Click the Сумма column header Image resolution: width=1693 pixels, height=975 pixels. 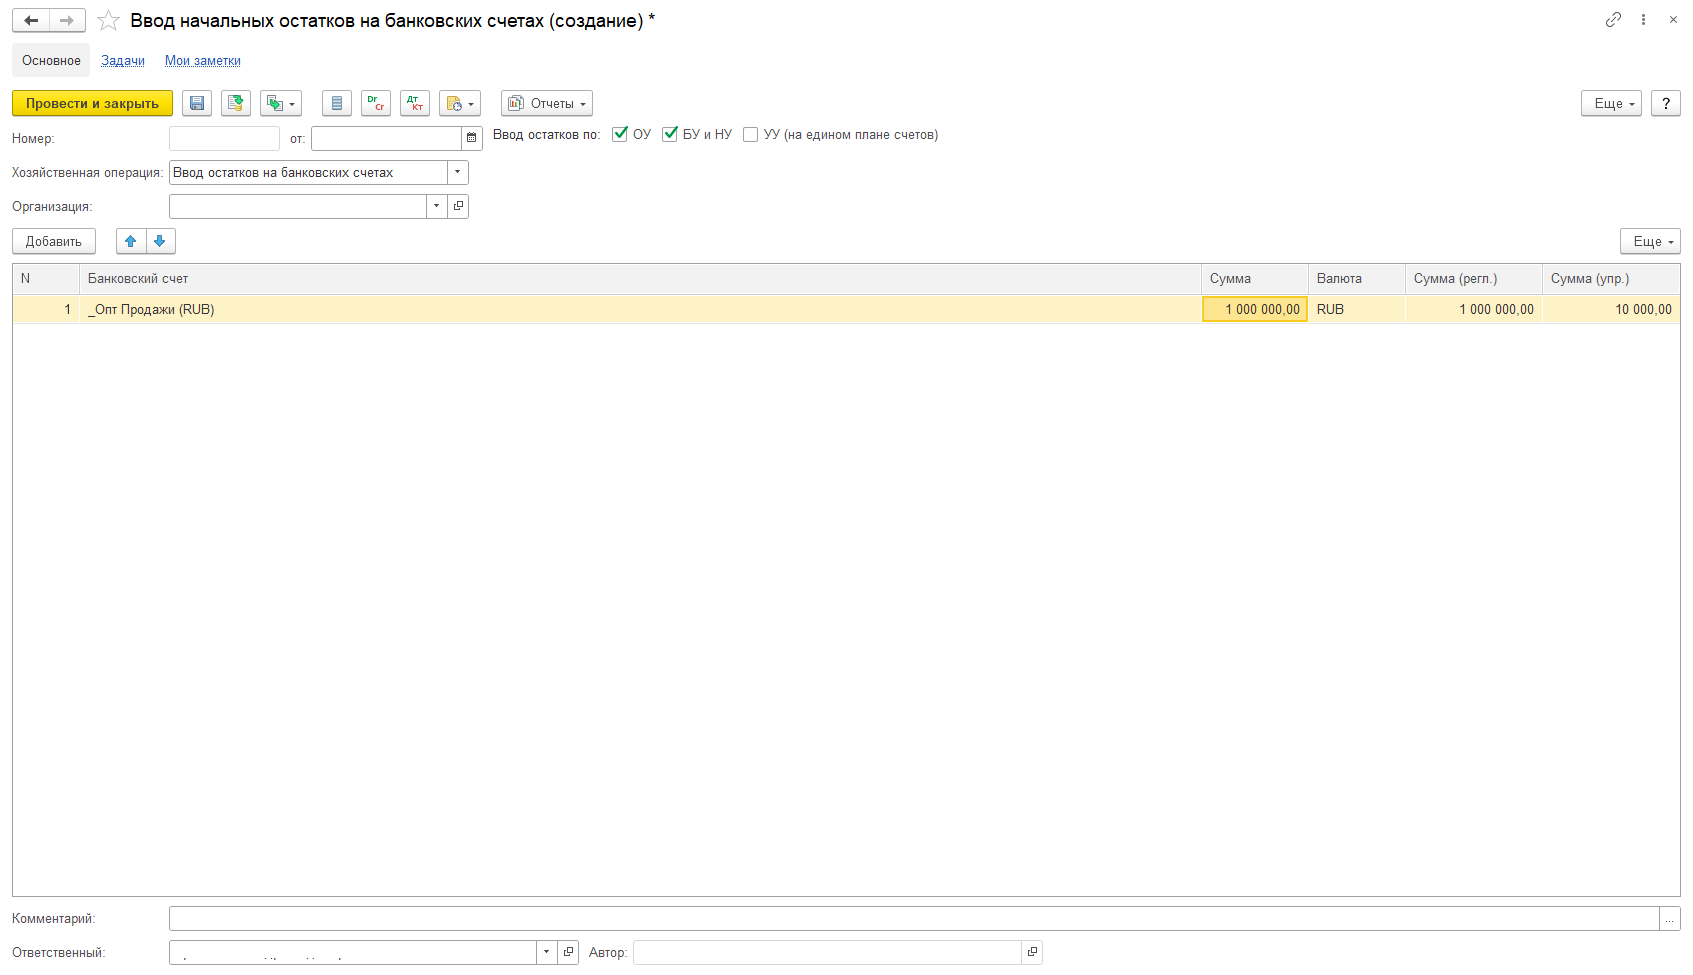[x=1255, y=279]
